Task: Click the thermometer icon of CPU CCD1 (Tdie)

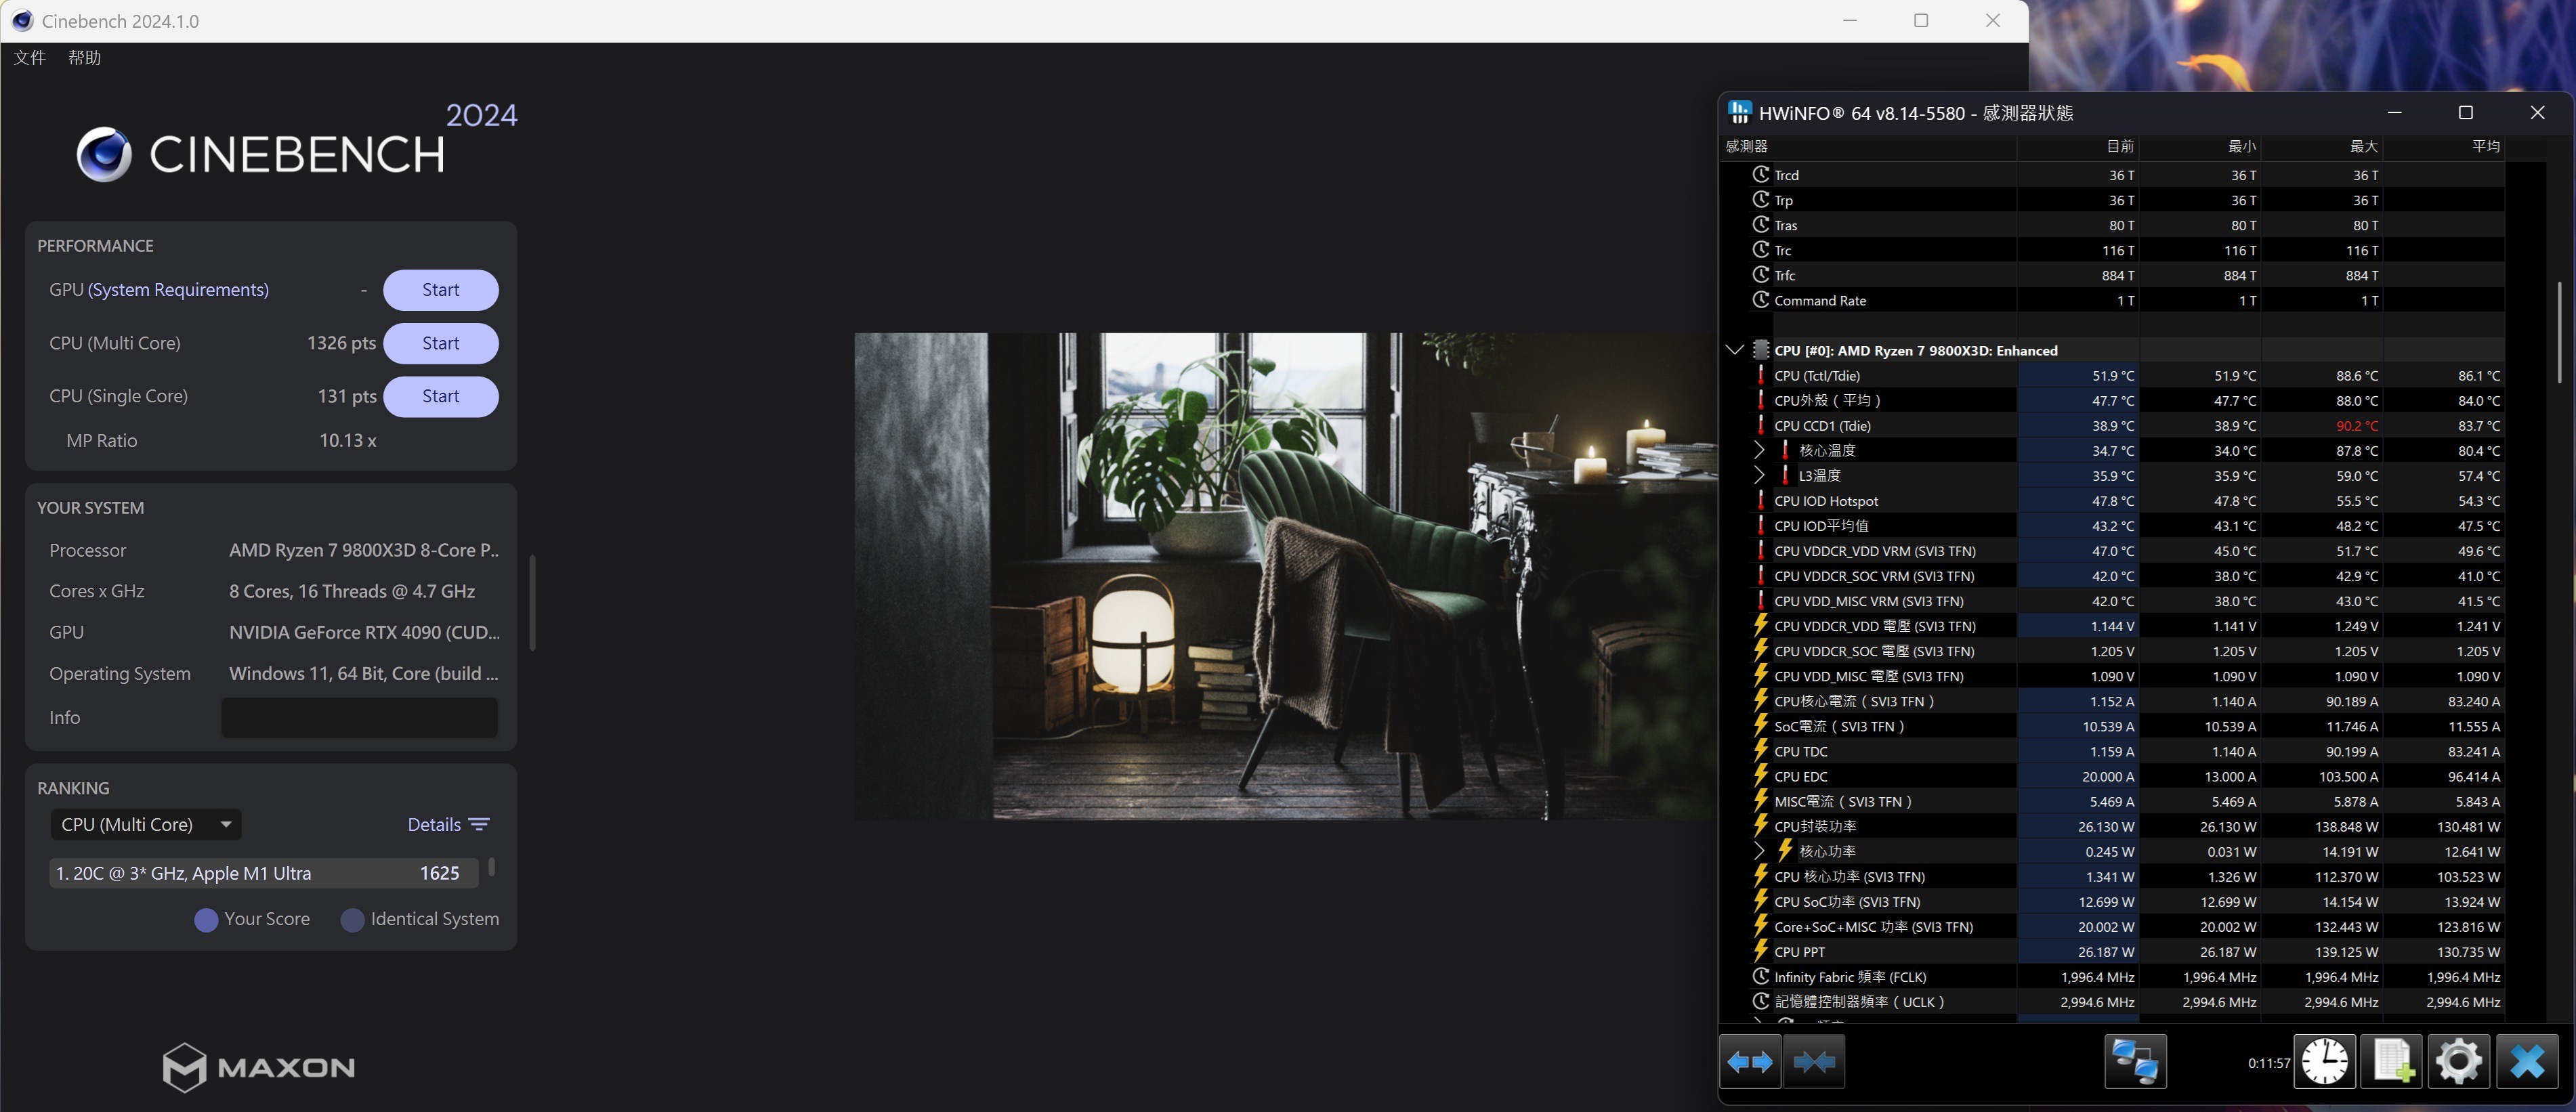Action: click(x=1761, y=425)
